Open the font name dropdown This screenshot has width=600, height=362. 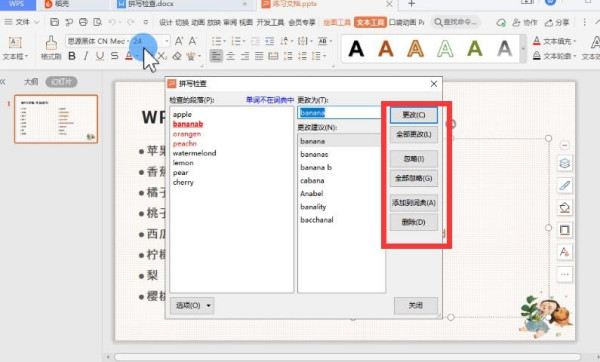tap(96, 41)
